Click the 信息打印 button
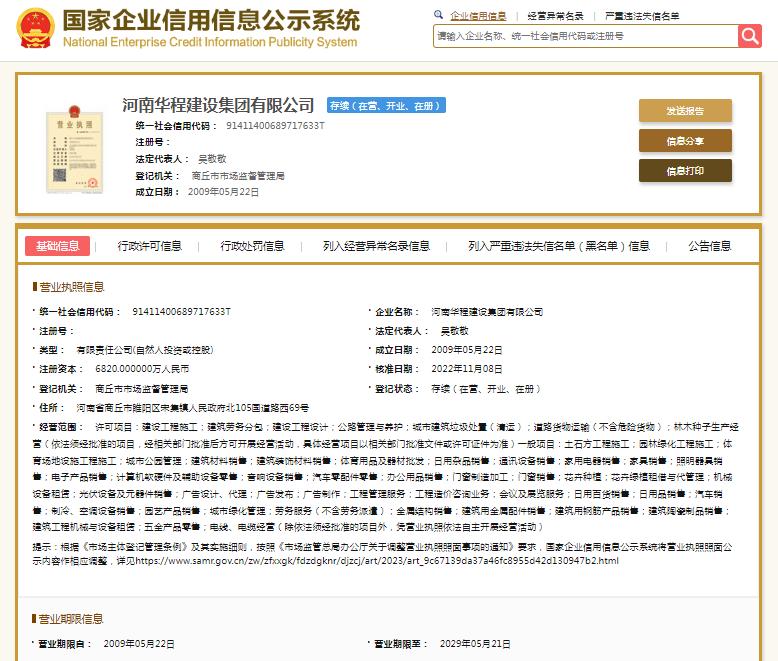 click(685, 171)
